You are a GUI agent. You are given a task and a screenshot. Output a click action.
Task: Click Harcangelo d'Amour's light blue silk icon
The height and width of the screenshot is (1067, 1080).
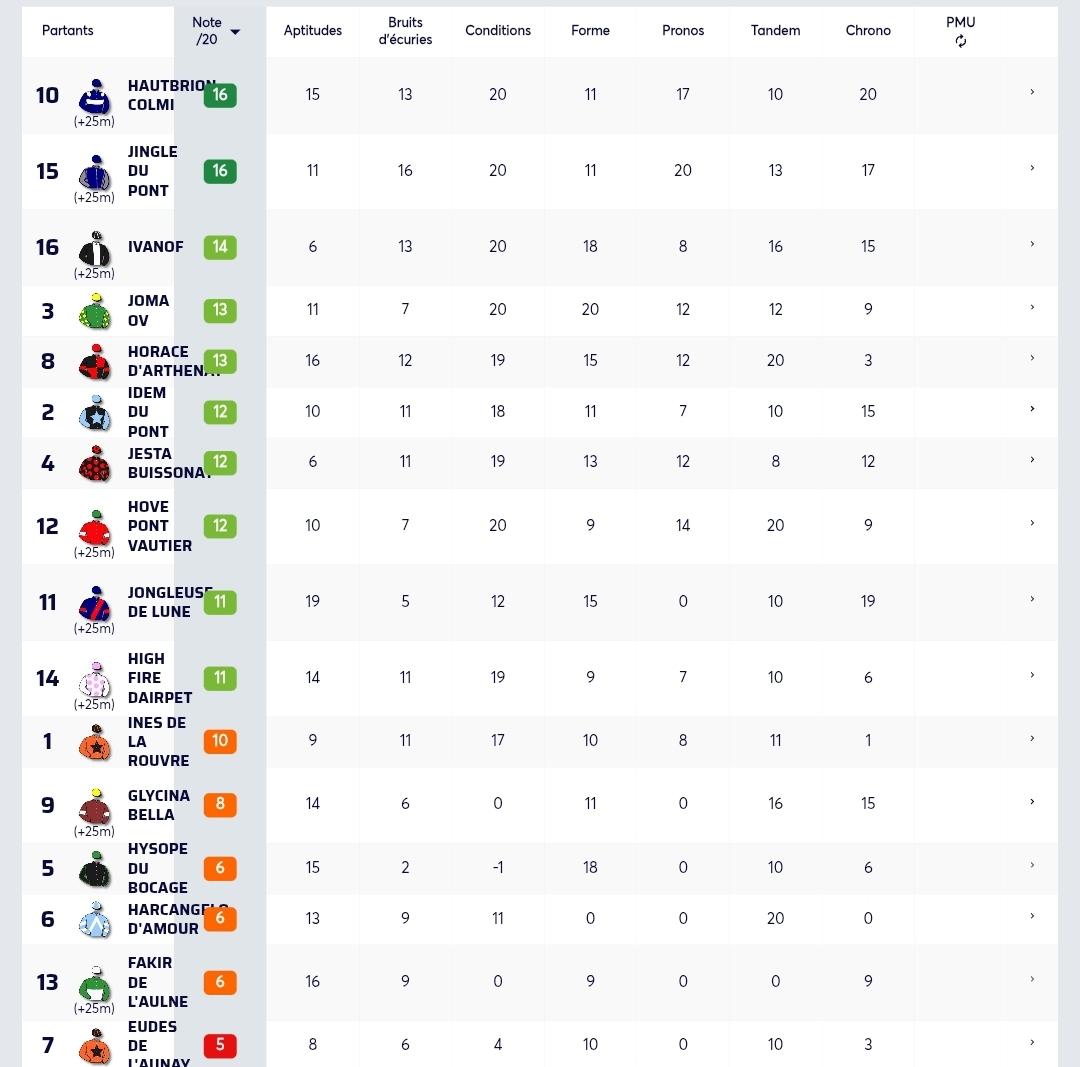click(x=95, y=920)
